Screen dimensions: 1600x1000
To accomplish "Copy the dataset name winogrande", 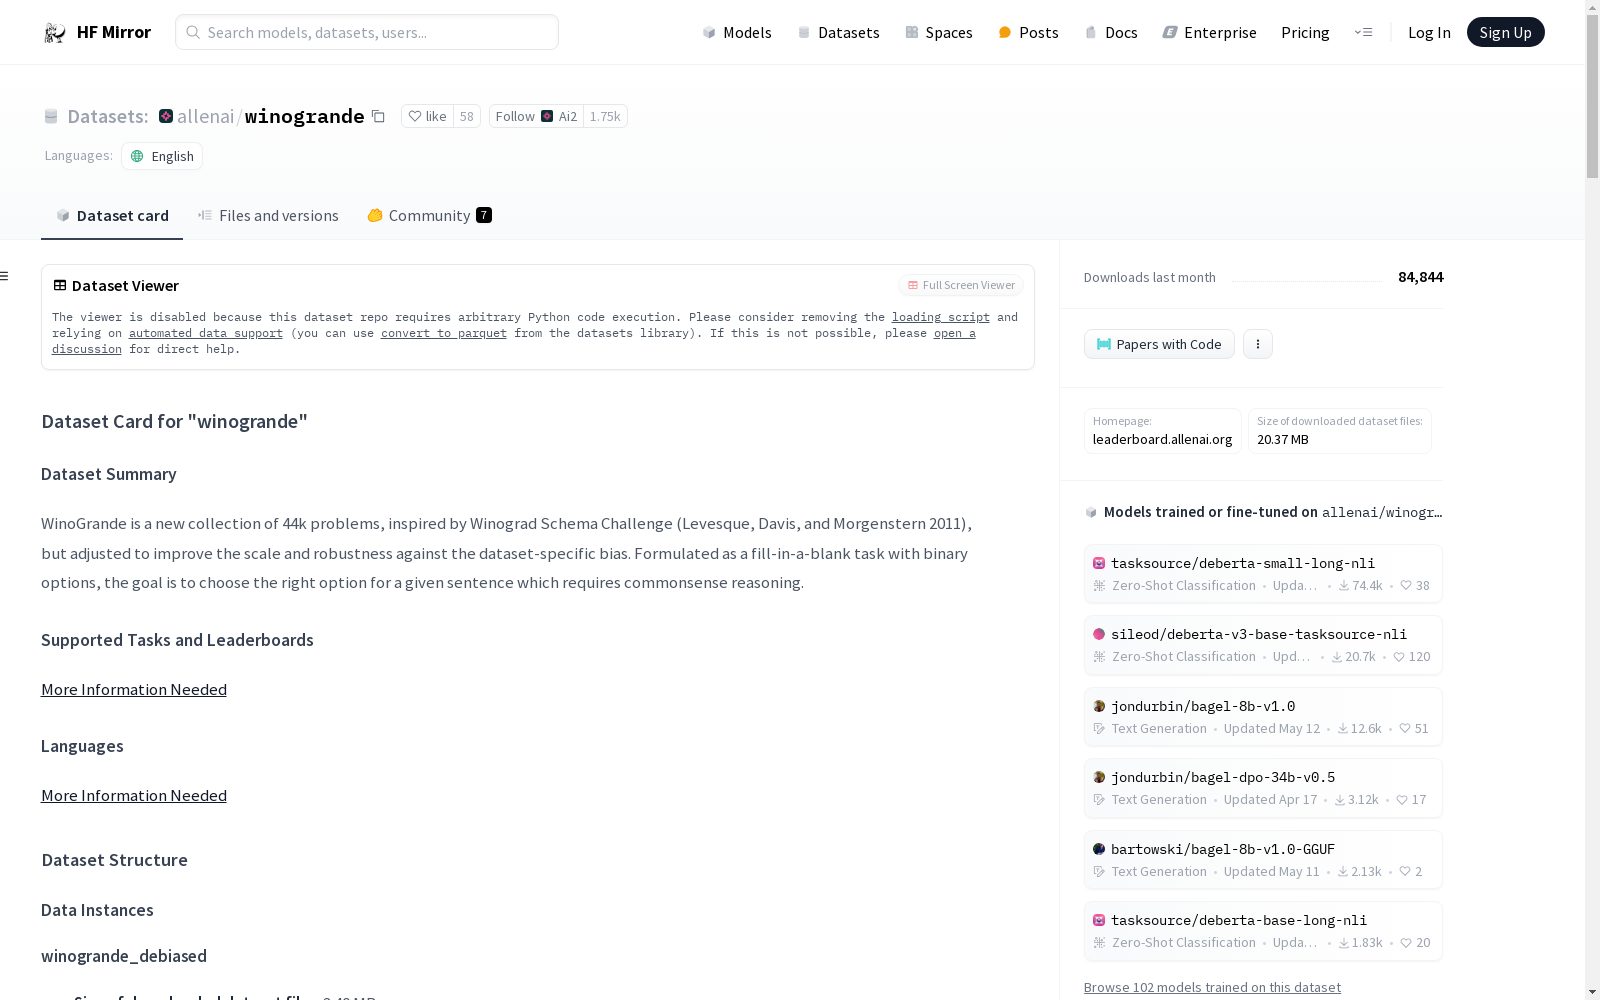I will pyautogui.click(x=378, y=116).
